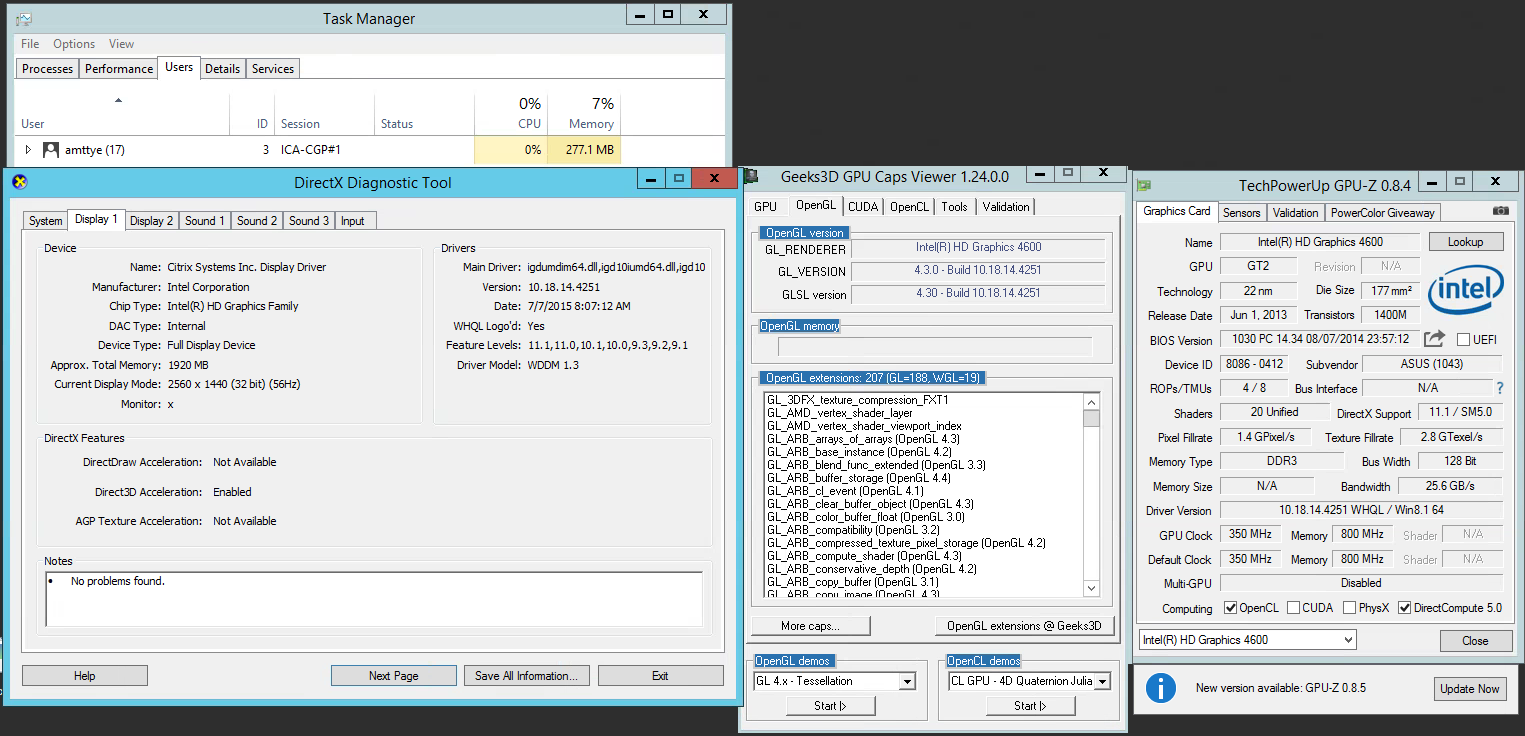Screen dimensions: 1525x736
Task: Open the OpenCL demos dropdown showing 4D Quaternion Julia
Action: (1029, 682)
